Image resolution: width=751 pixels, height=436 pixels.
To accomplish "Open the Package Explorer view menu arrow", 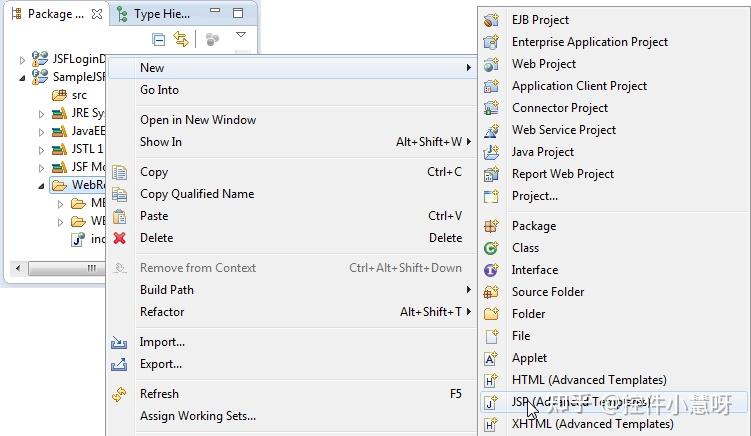I will (x=240, y=37).
